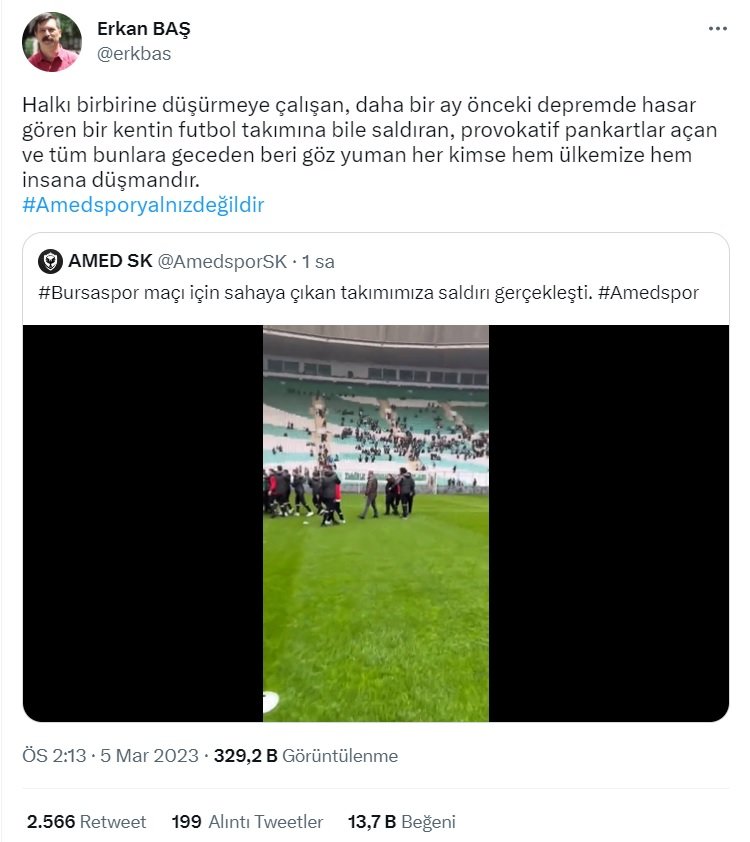
Task: Open the ÖS 2:13 tweet timestamp
Action: [x=54, y=756]
